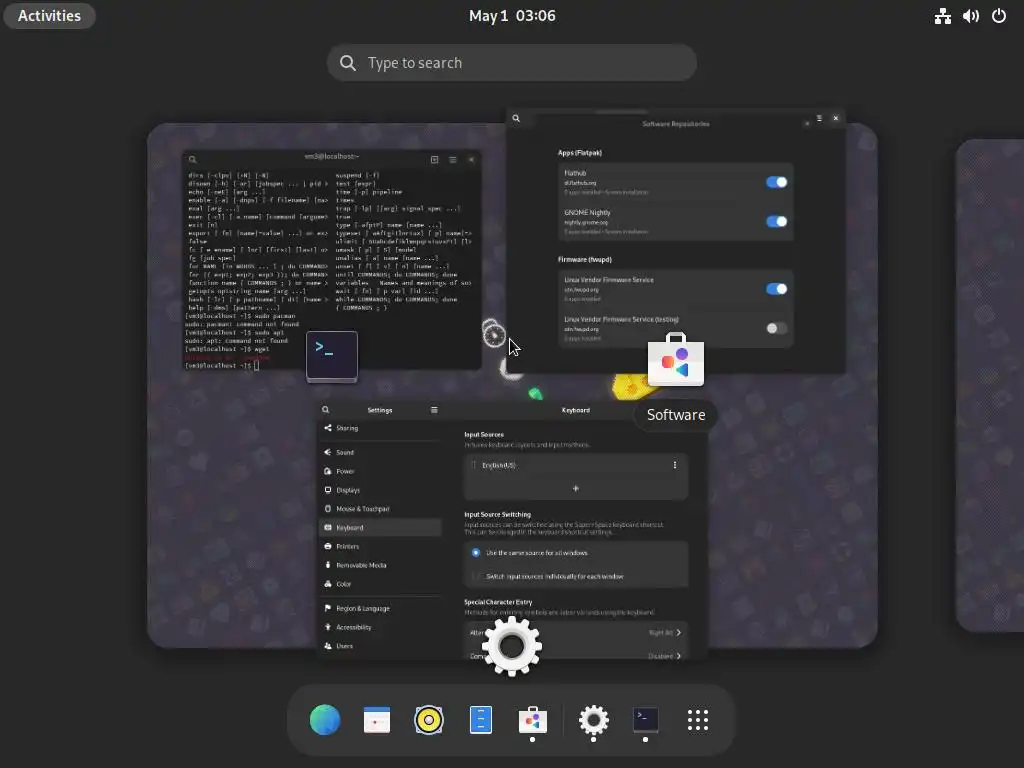Toggle Linux Vendor Firmware Service switch
Screen dimensions: 1024x768
point(776,289)
